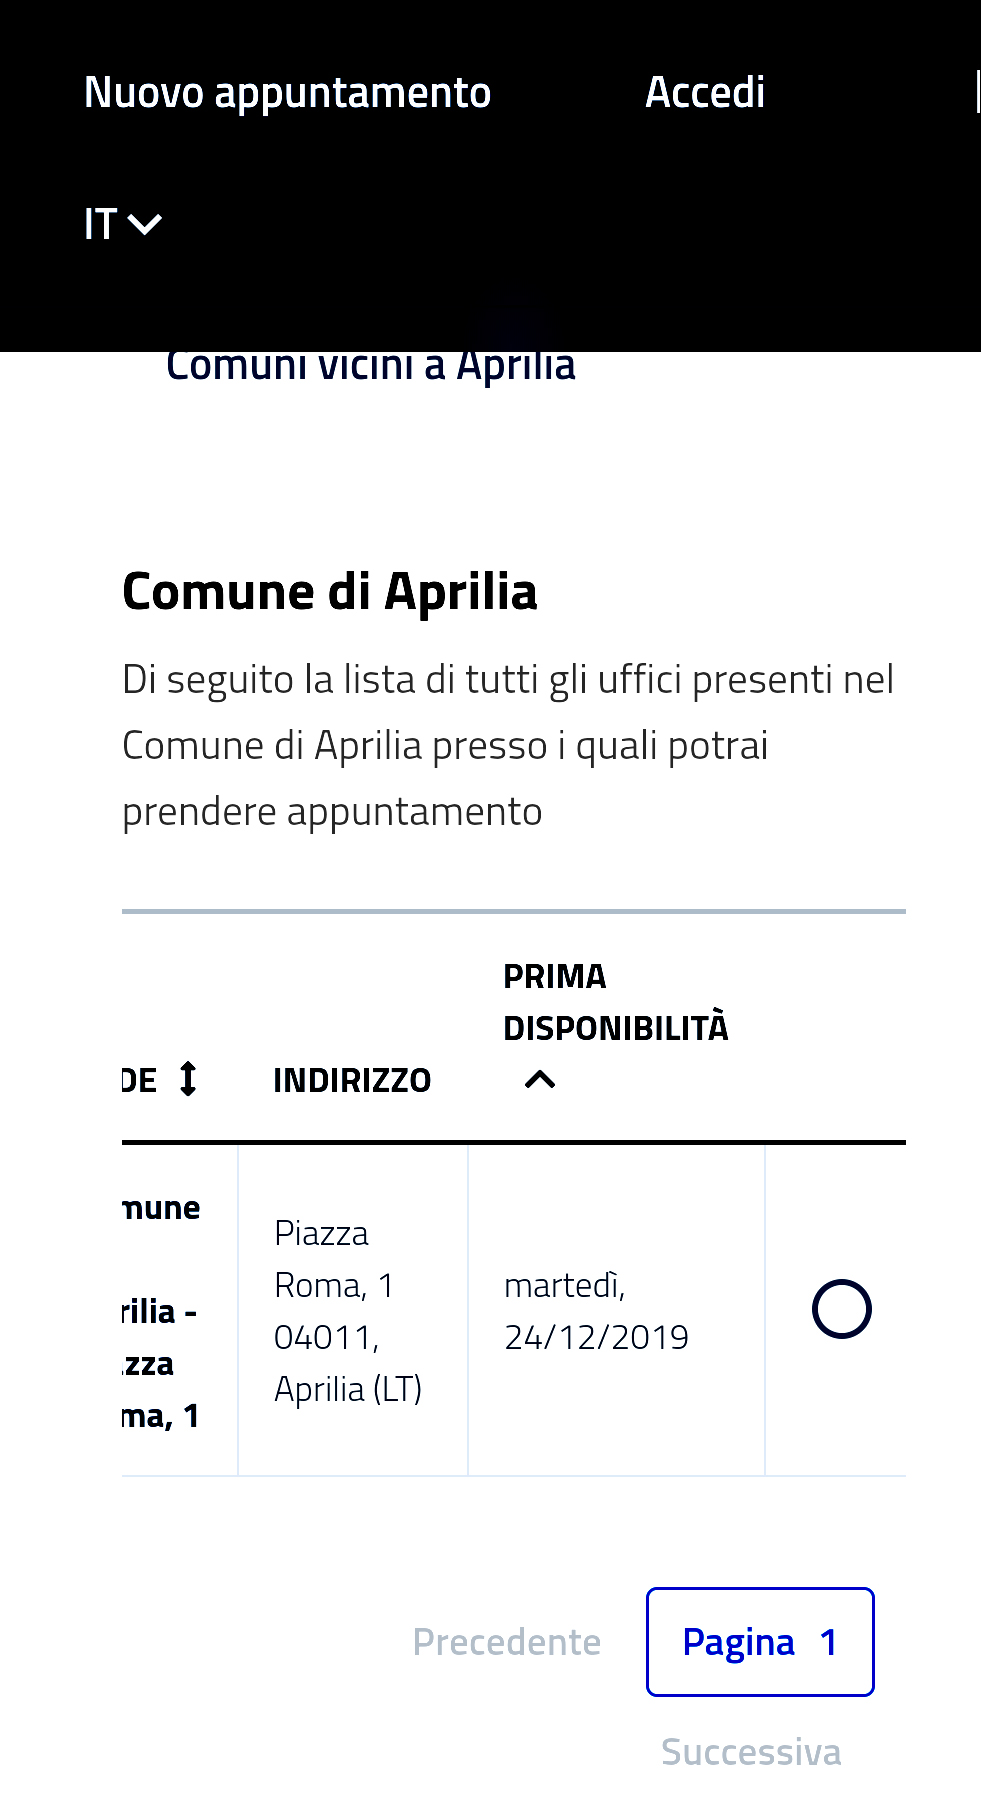Click the INDIRIZZO column header
Image resolution: width=981 pixels, height=1800 pixels.
(351, 1080)
